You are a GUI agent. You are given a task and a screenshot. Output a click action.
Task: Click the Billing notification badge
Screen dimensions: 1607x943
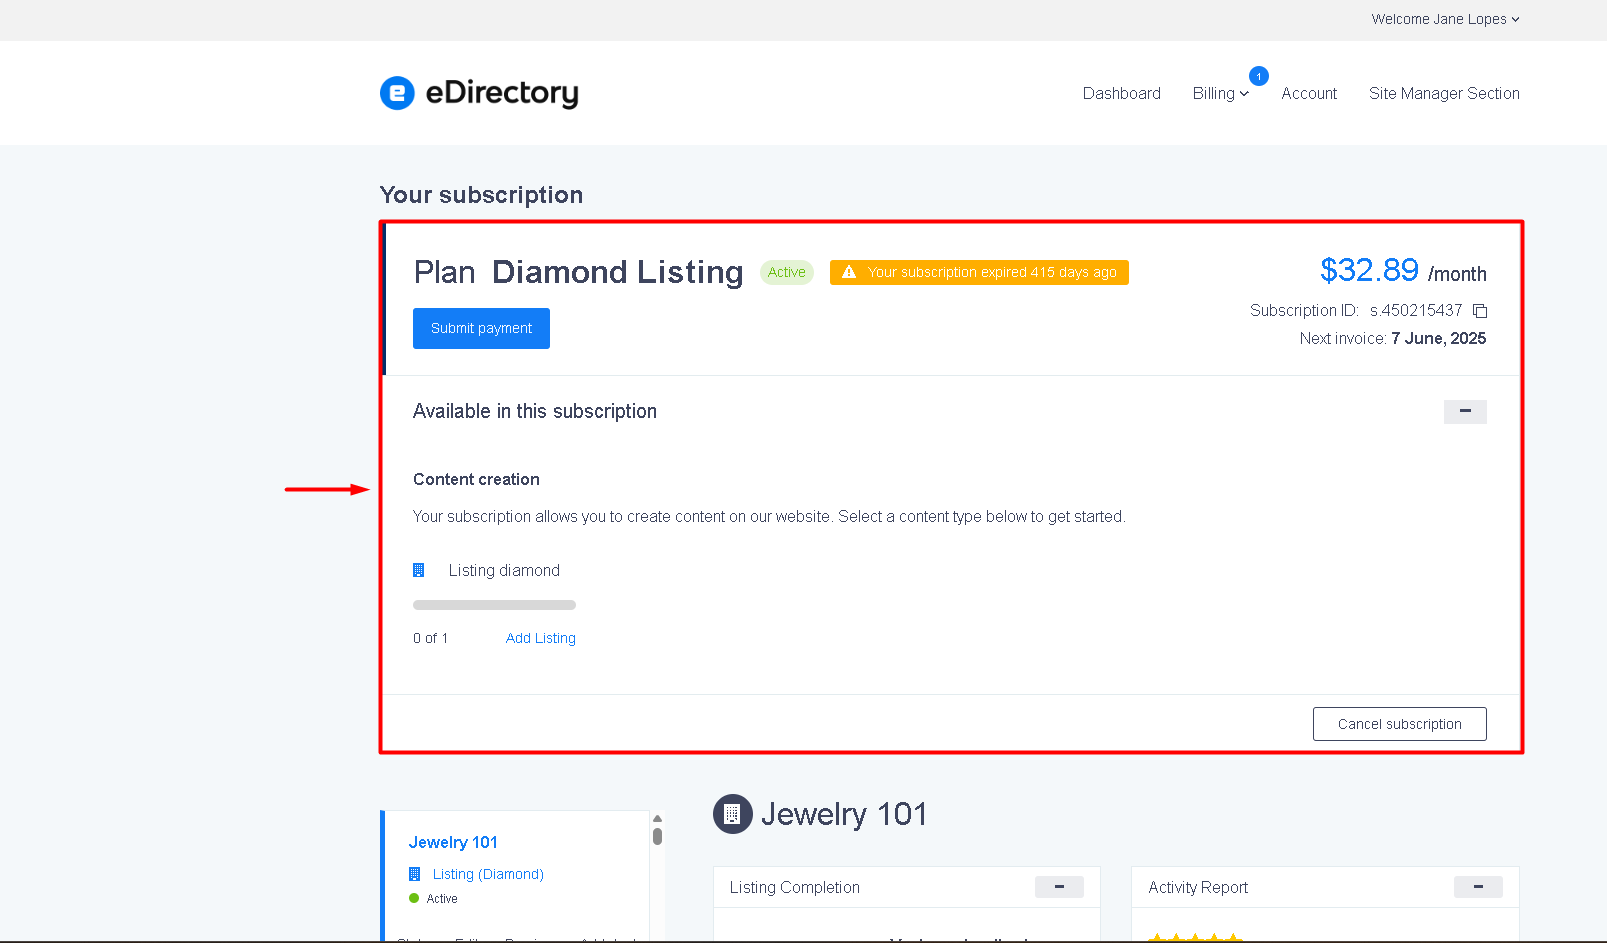click(x=1259, y=76)
